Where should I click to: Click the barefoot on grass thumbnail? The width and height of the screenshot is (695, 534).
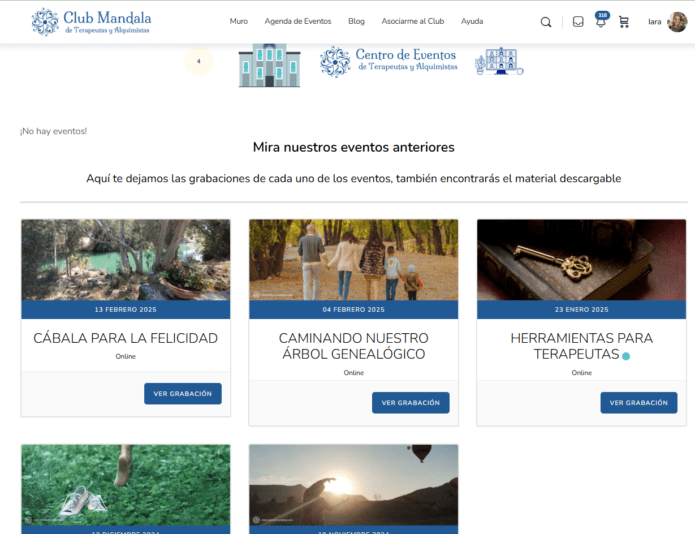click(x=125, y=485)
